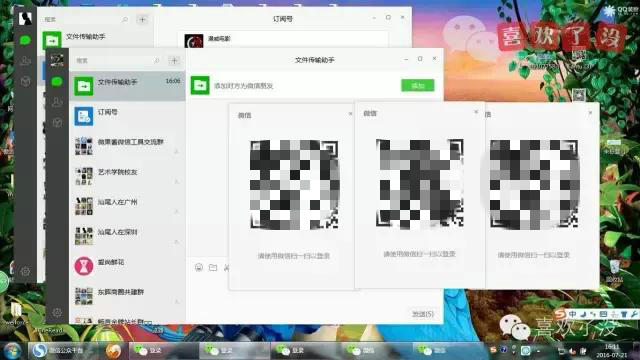Open 艺术学院校友 group chat
Screen dimensions: 640x360
127,176
